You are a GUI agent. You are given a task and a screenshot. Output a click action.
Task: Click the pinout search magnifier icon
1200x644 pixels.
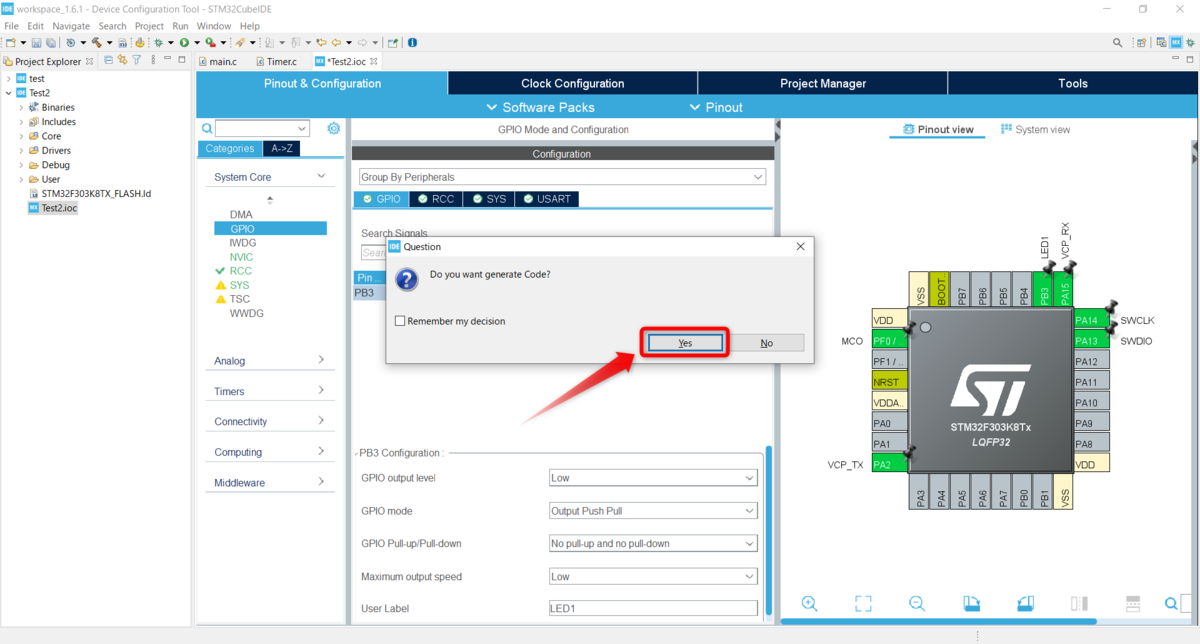coord(1172,603)
